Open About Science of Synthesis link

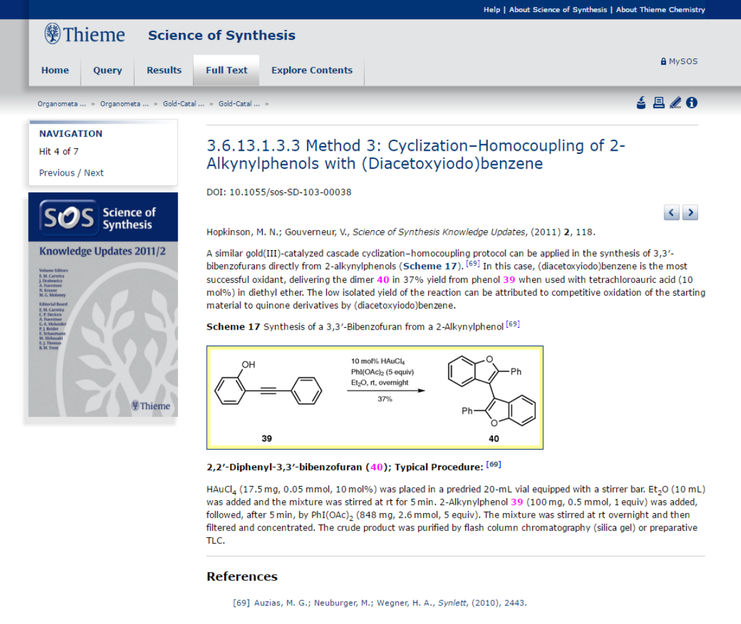tap(558, 9)
